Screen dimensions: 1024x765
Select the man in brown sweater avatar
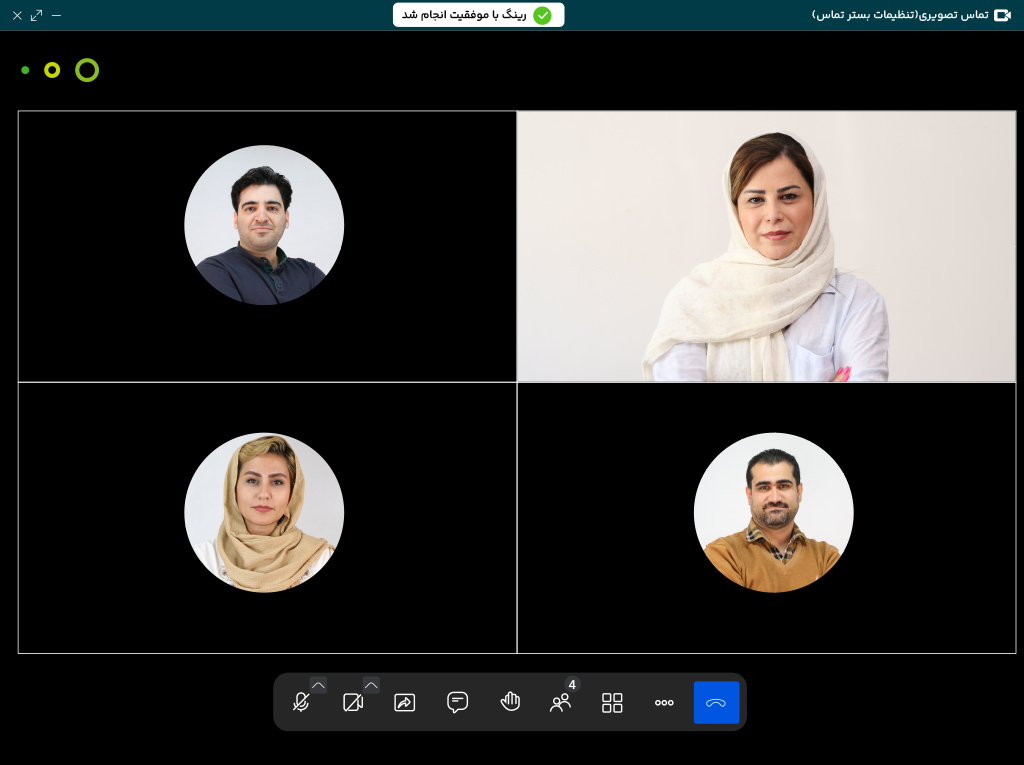[773, 513]
